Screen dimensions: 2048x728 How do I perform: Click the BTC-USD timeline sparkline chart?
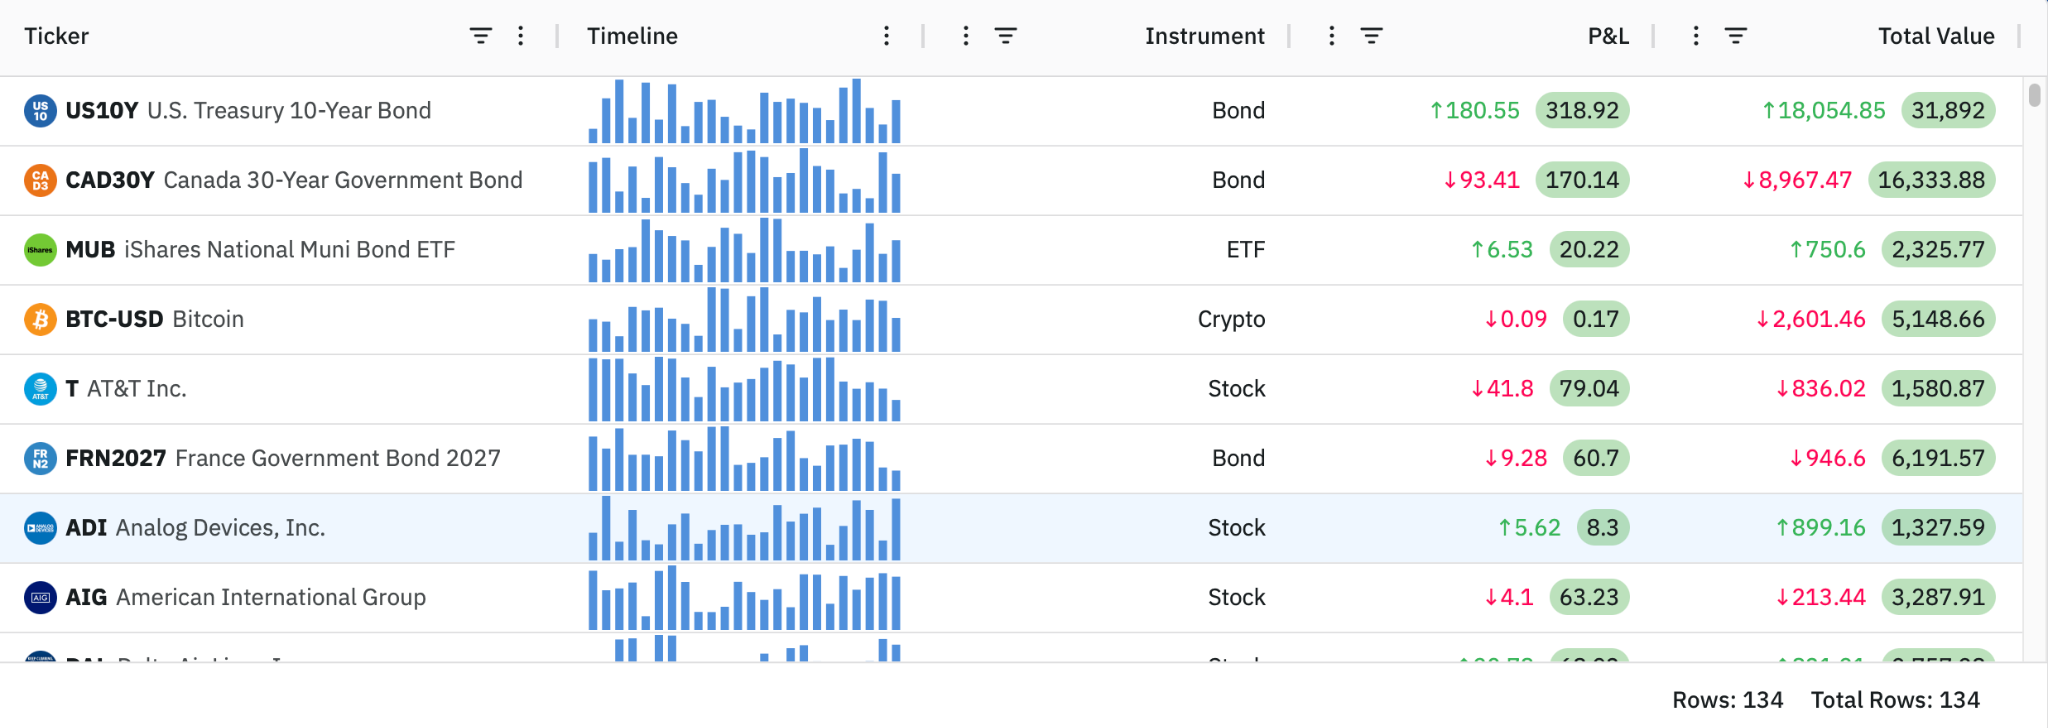pos(745,319)
